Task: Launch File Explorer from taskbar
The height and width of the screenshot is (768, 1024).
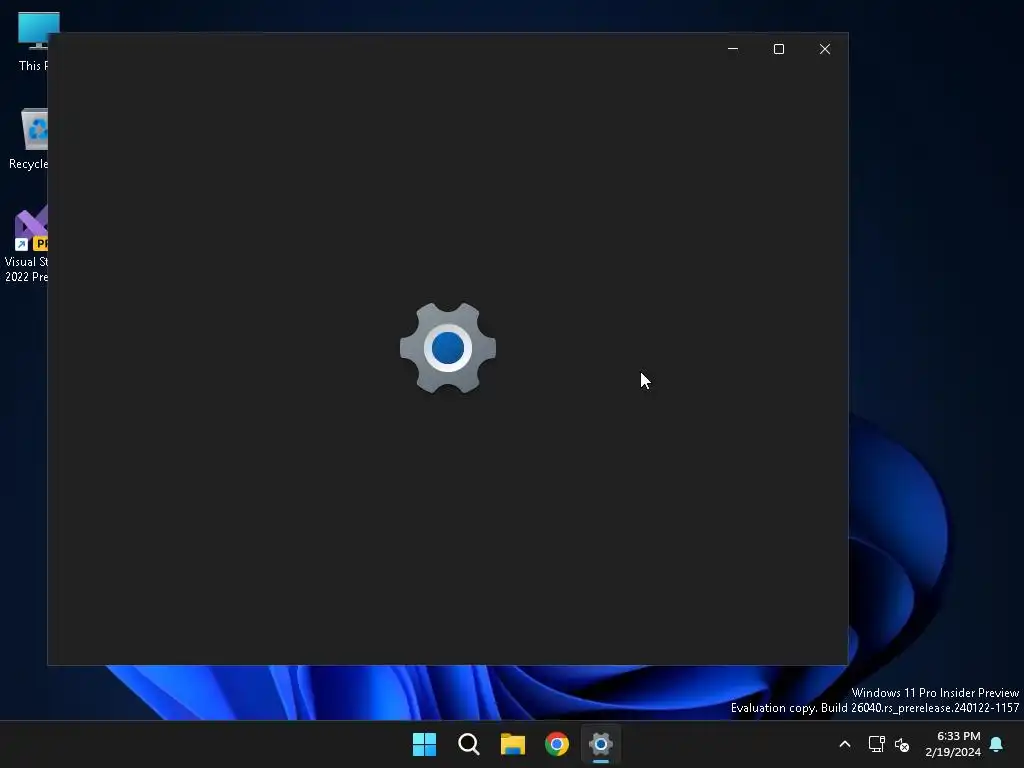Action: [513, 744]
